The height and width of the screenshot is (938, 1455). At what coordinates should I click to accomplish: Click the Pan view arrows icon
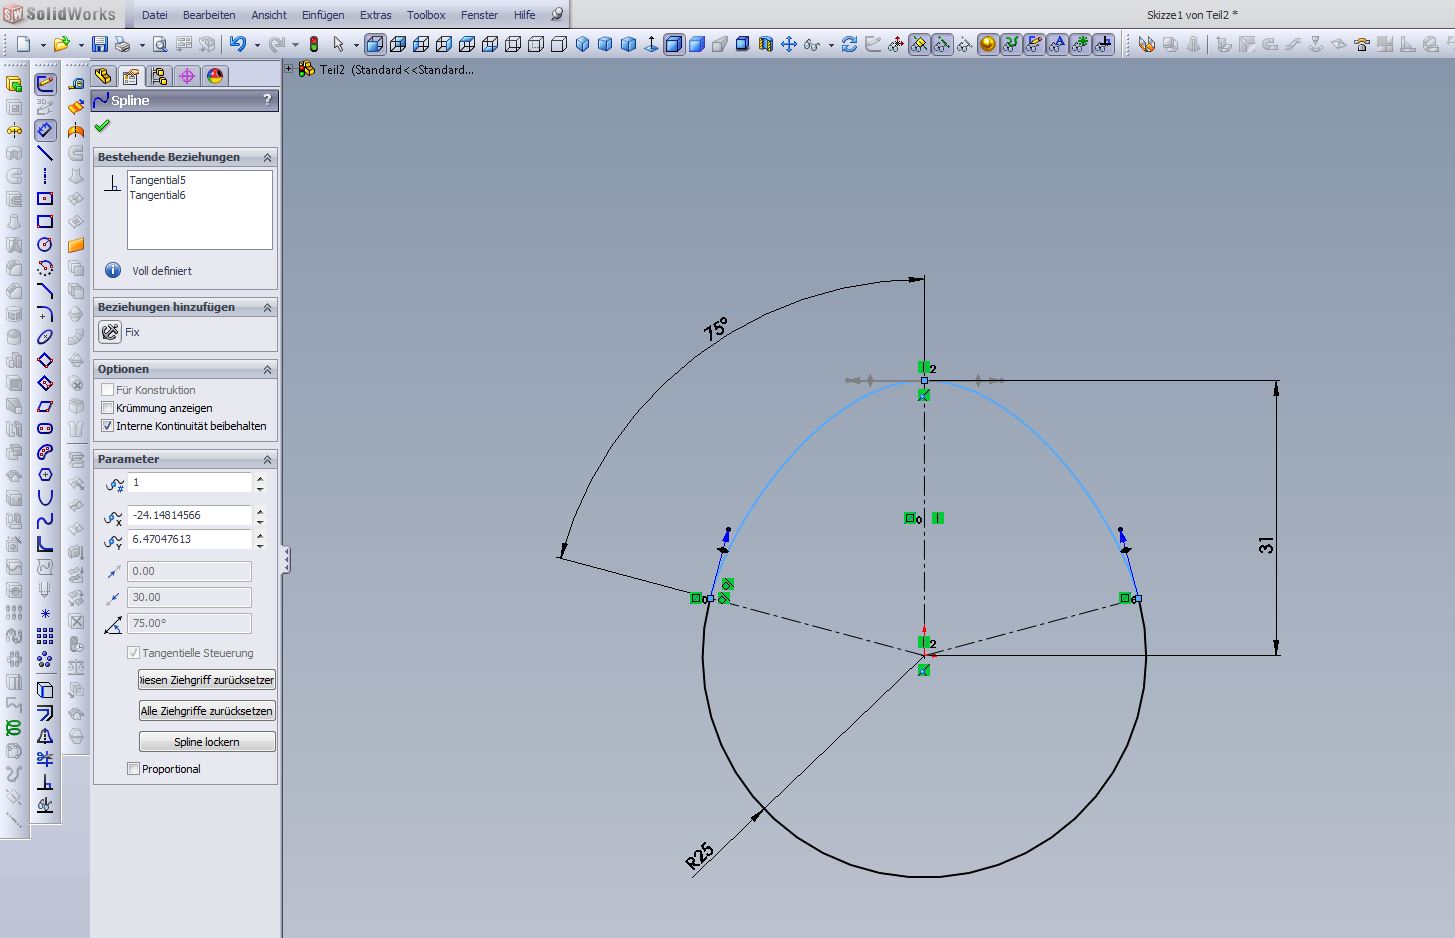click(789, 44)
